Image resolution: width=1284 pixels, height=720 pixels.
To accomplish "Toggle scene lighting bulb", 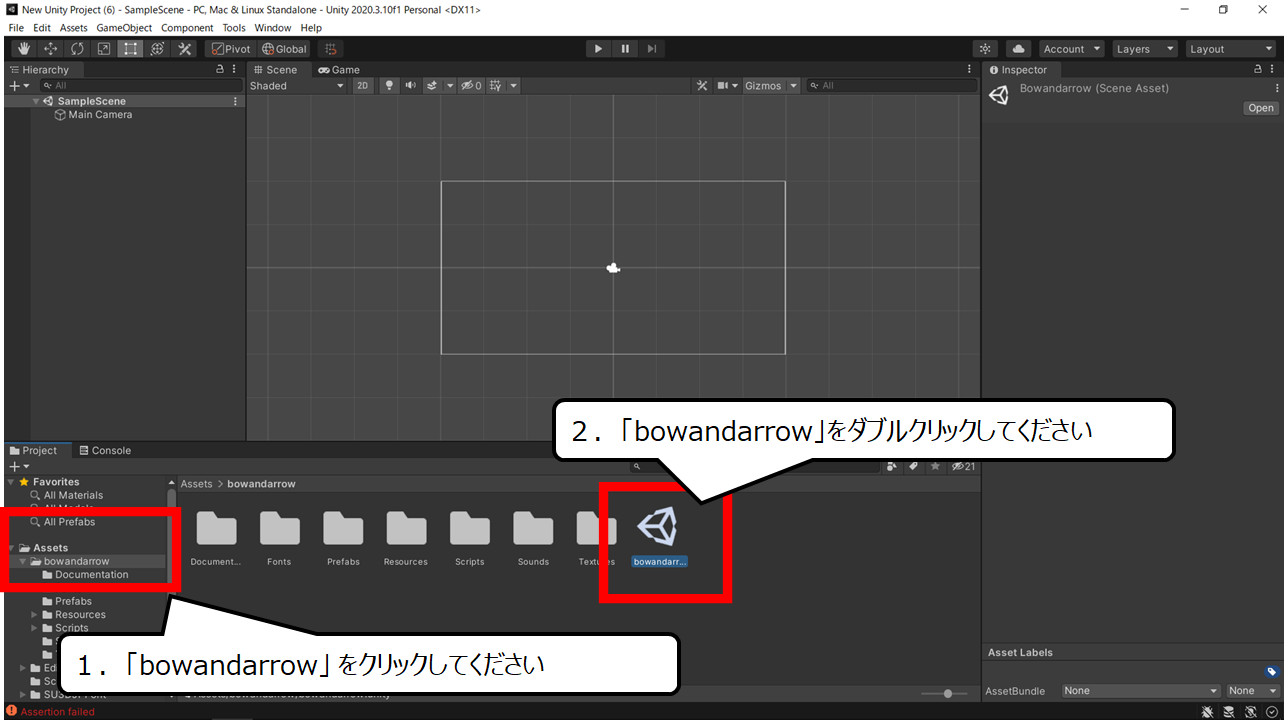I will [390, 86].
